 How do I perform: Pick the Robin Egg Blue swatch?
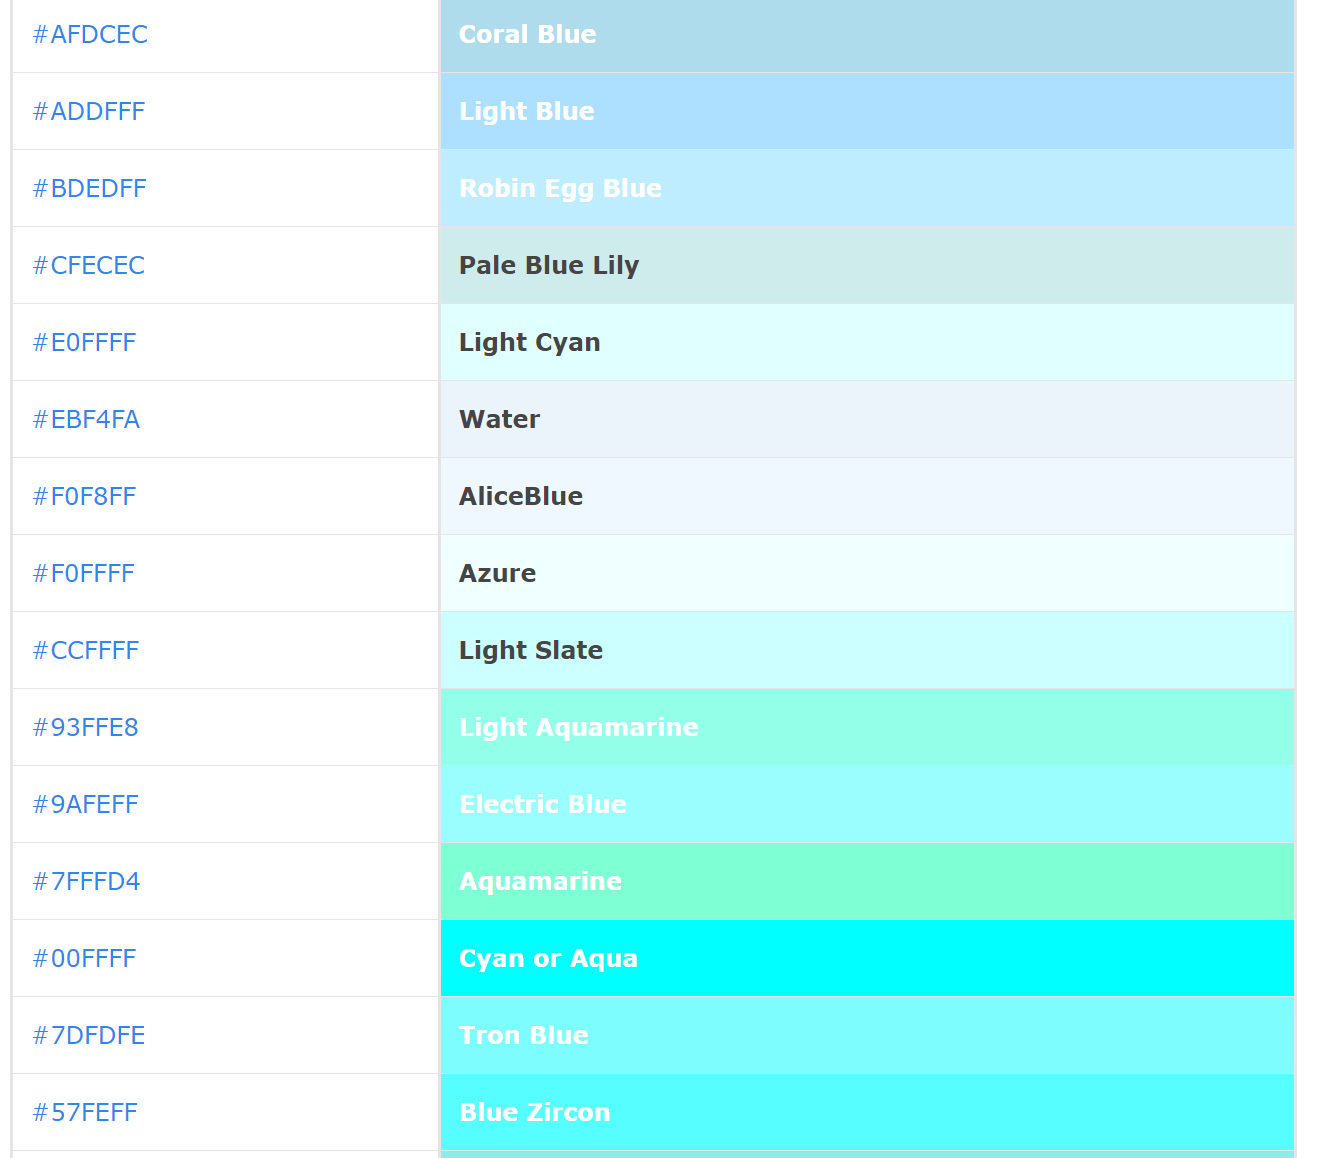coord(866,189)
